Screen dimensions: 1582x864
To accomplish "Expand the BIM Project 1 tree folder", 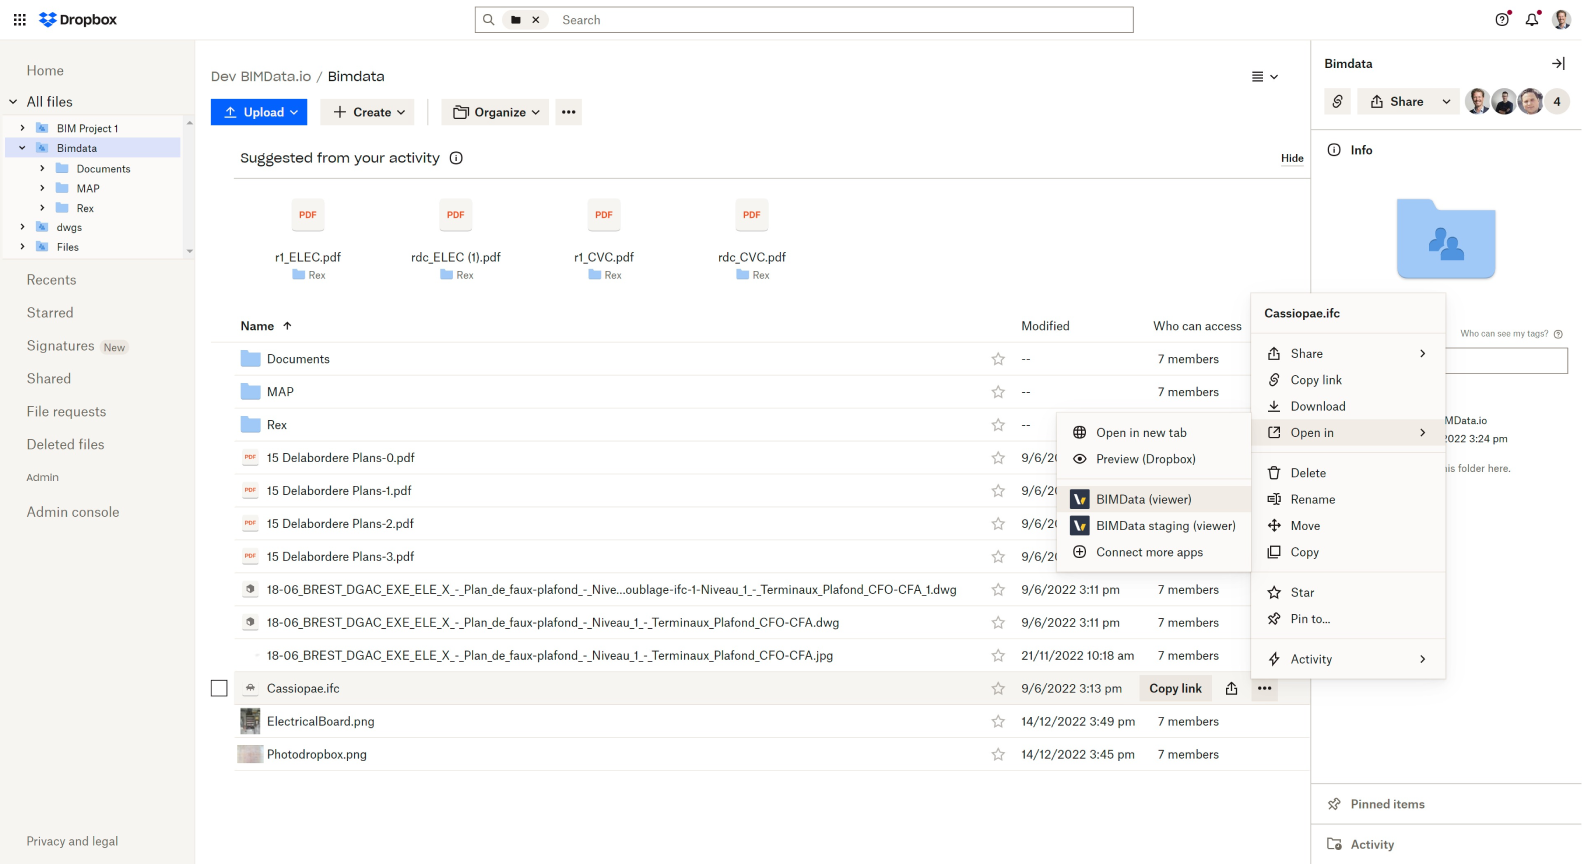I will pos(23,128).
